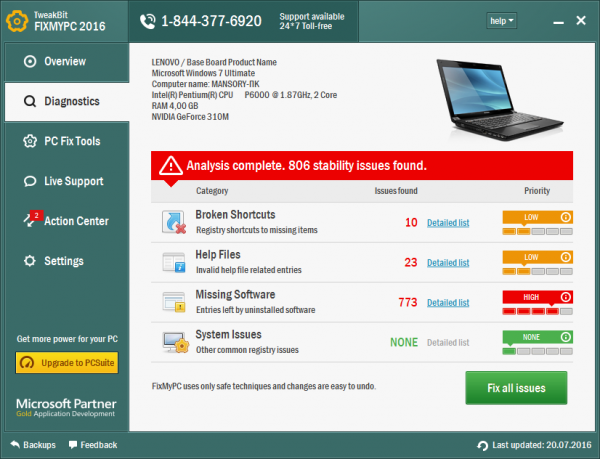This screenshot has height=459, width=600.
Task: Click the LOW priority badge for Help Files
Action: pos(538,257)
